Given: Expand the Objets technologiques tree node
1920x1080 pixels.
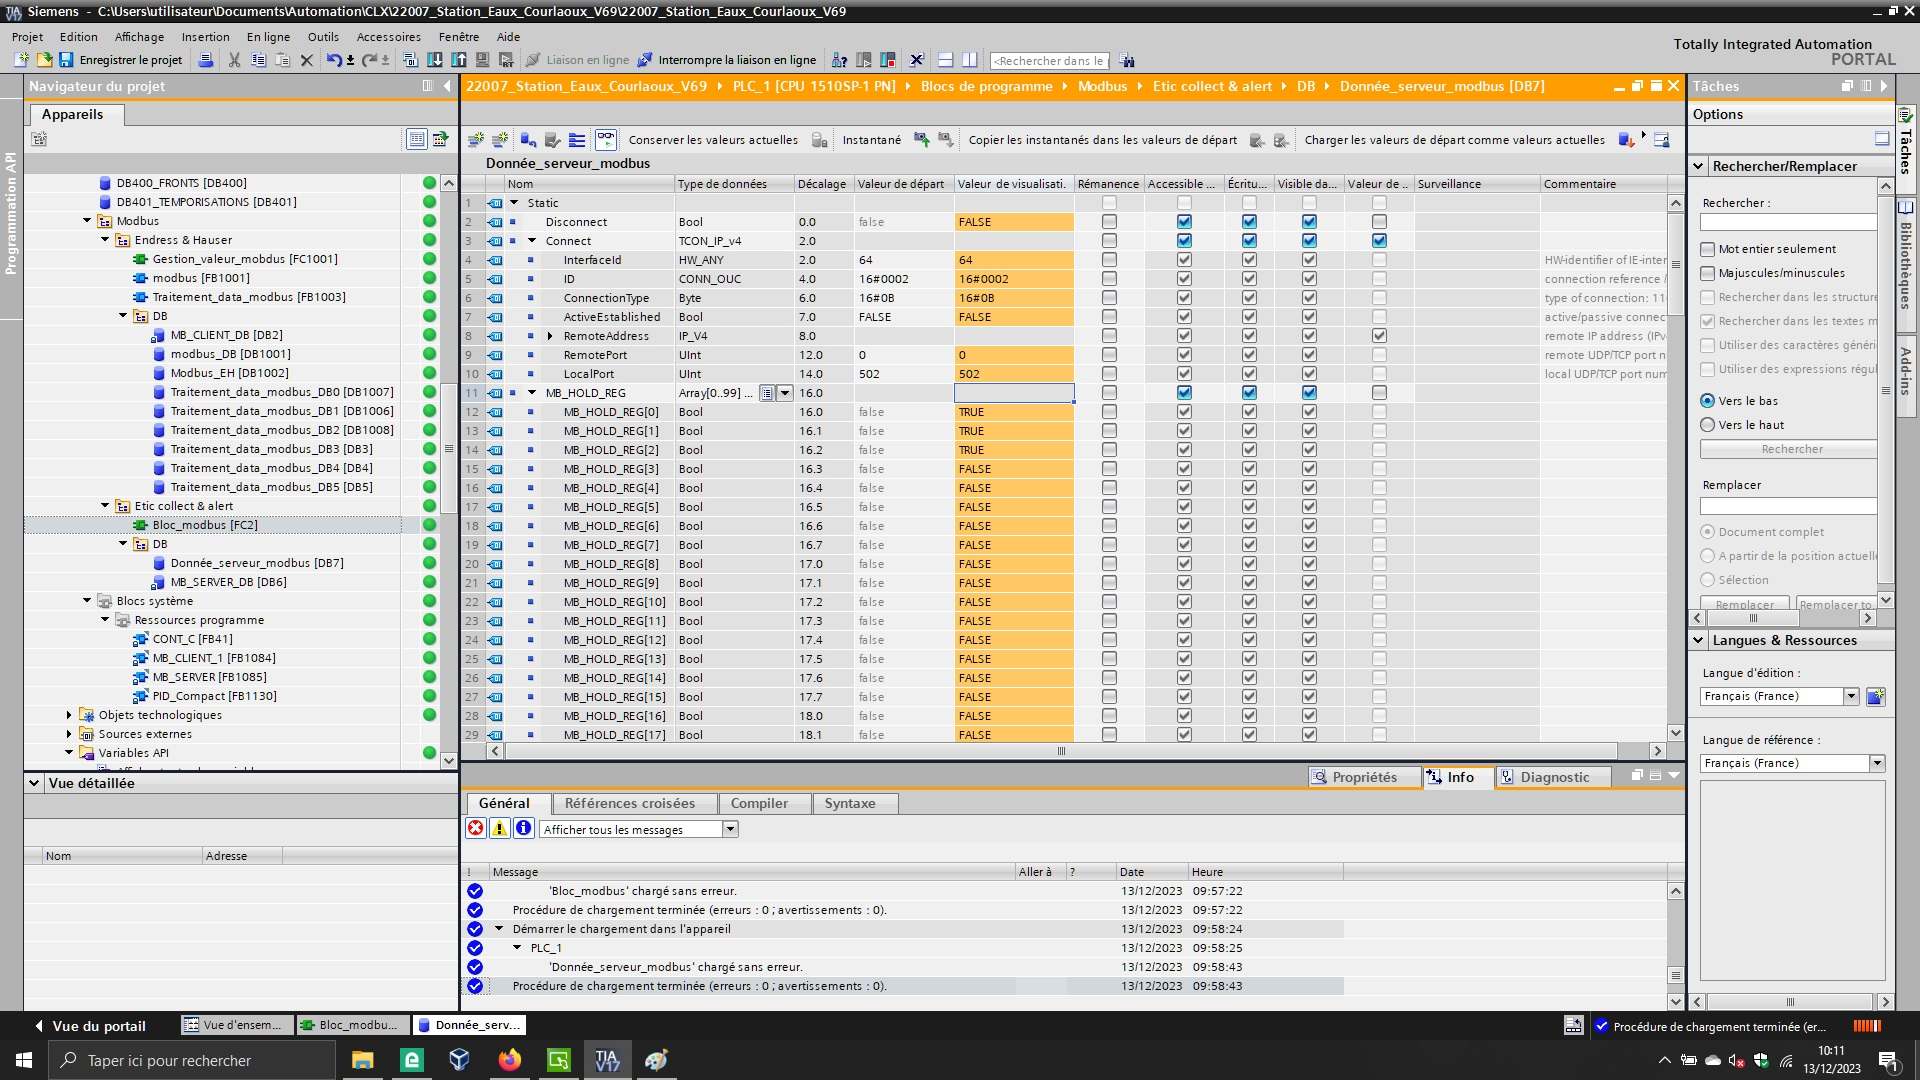Looking at the screenshot, I should 69,715.
